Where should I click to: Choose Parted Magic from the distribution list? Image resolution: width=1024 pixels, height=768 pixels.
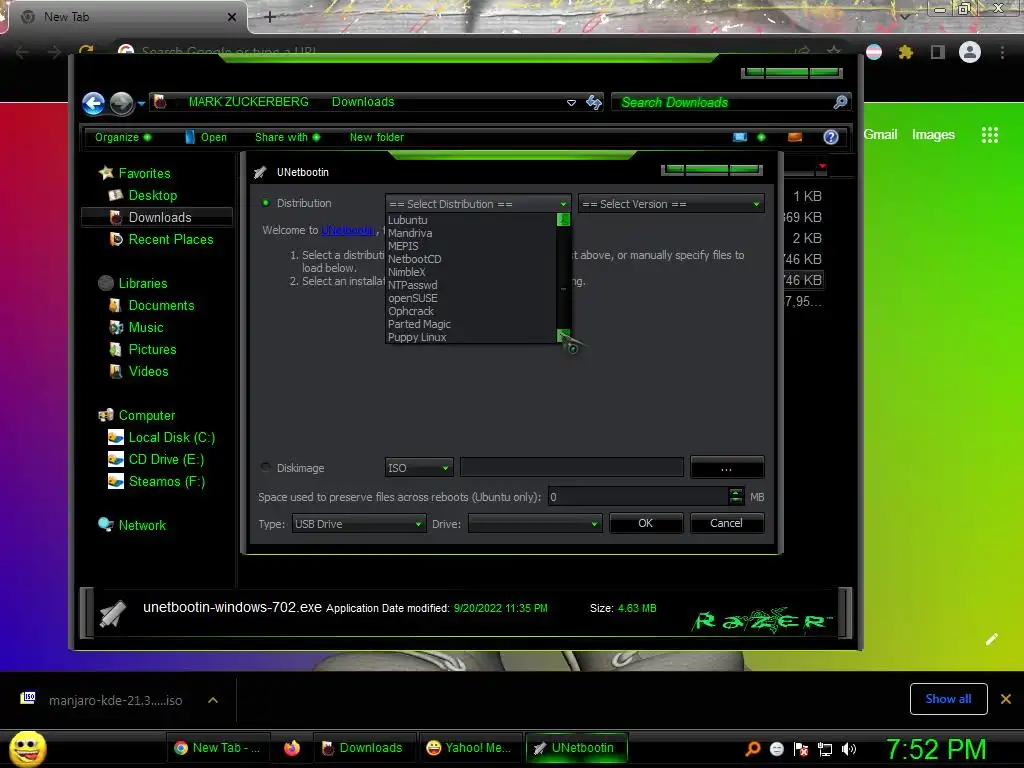(x=471, y=324)
